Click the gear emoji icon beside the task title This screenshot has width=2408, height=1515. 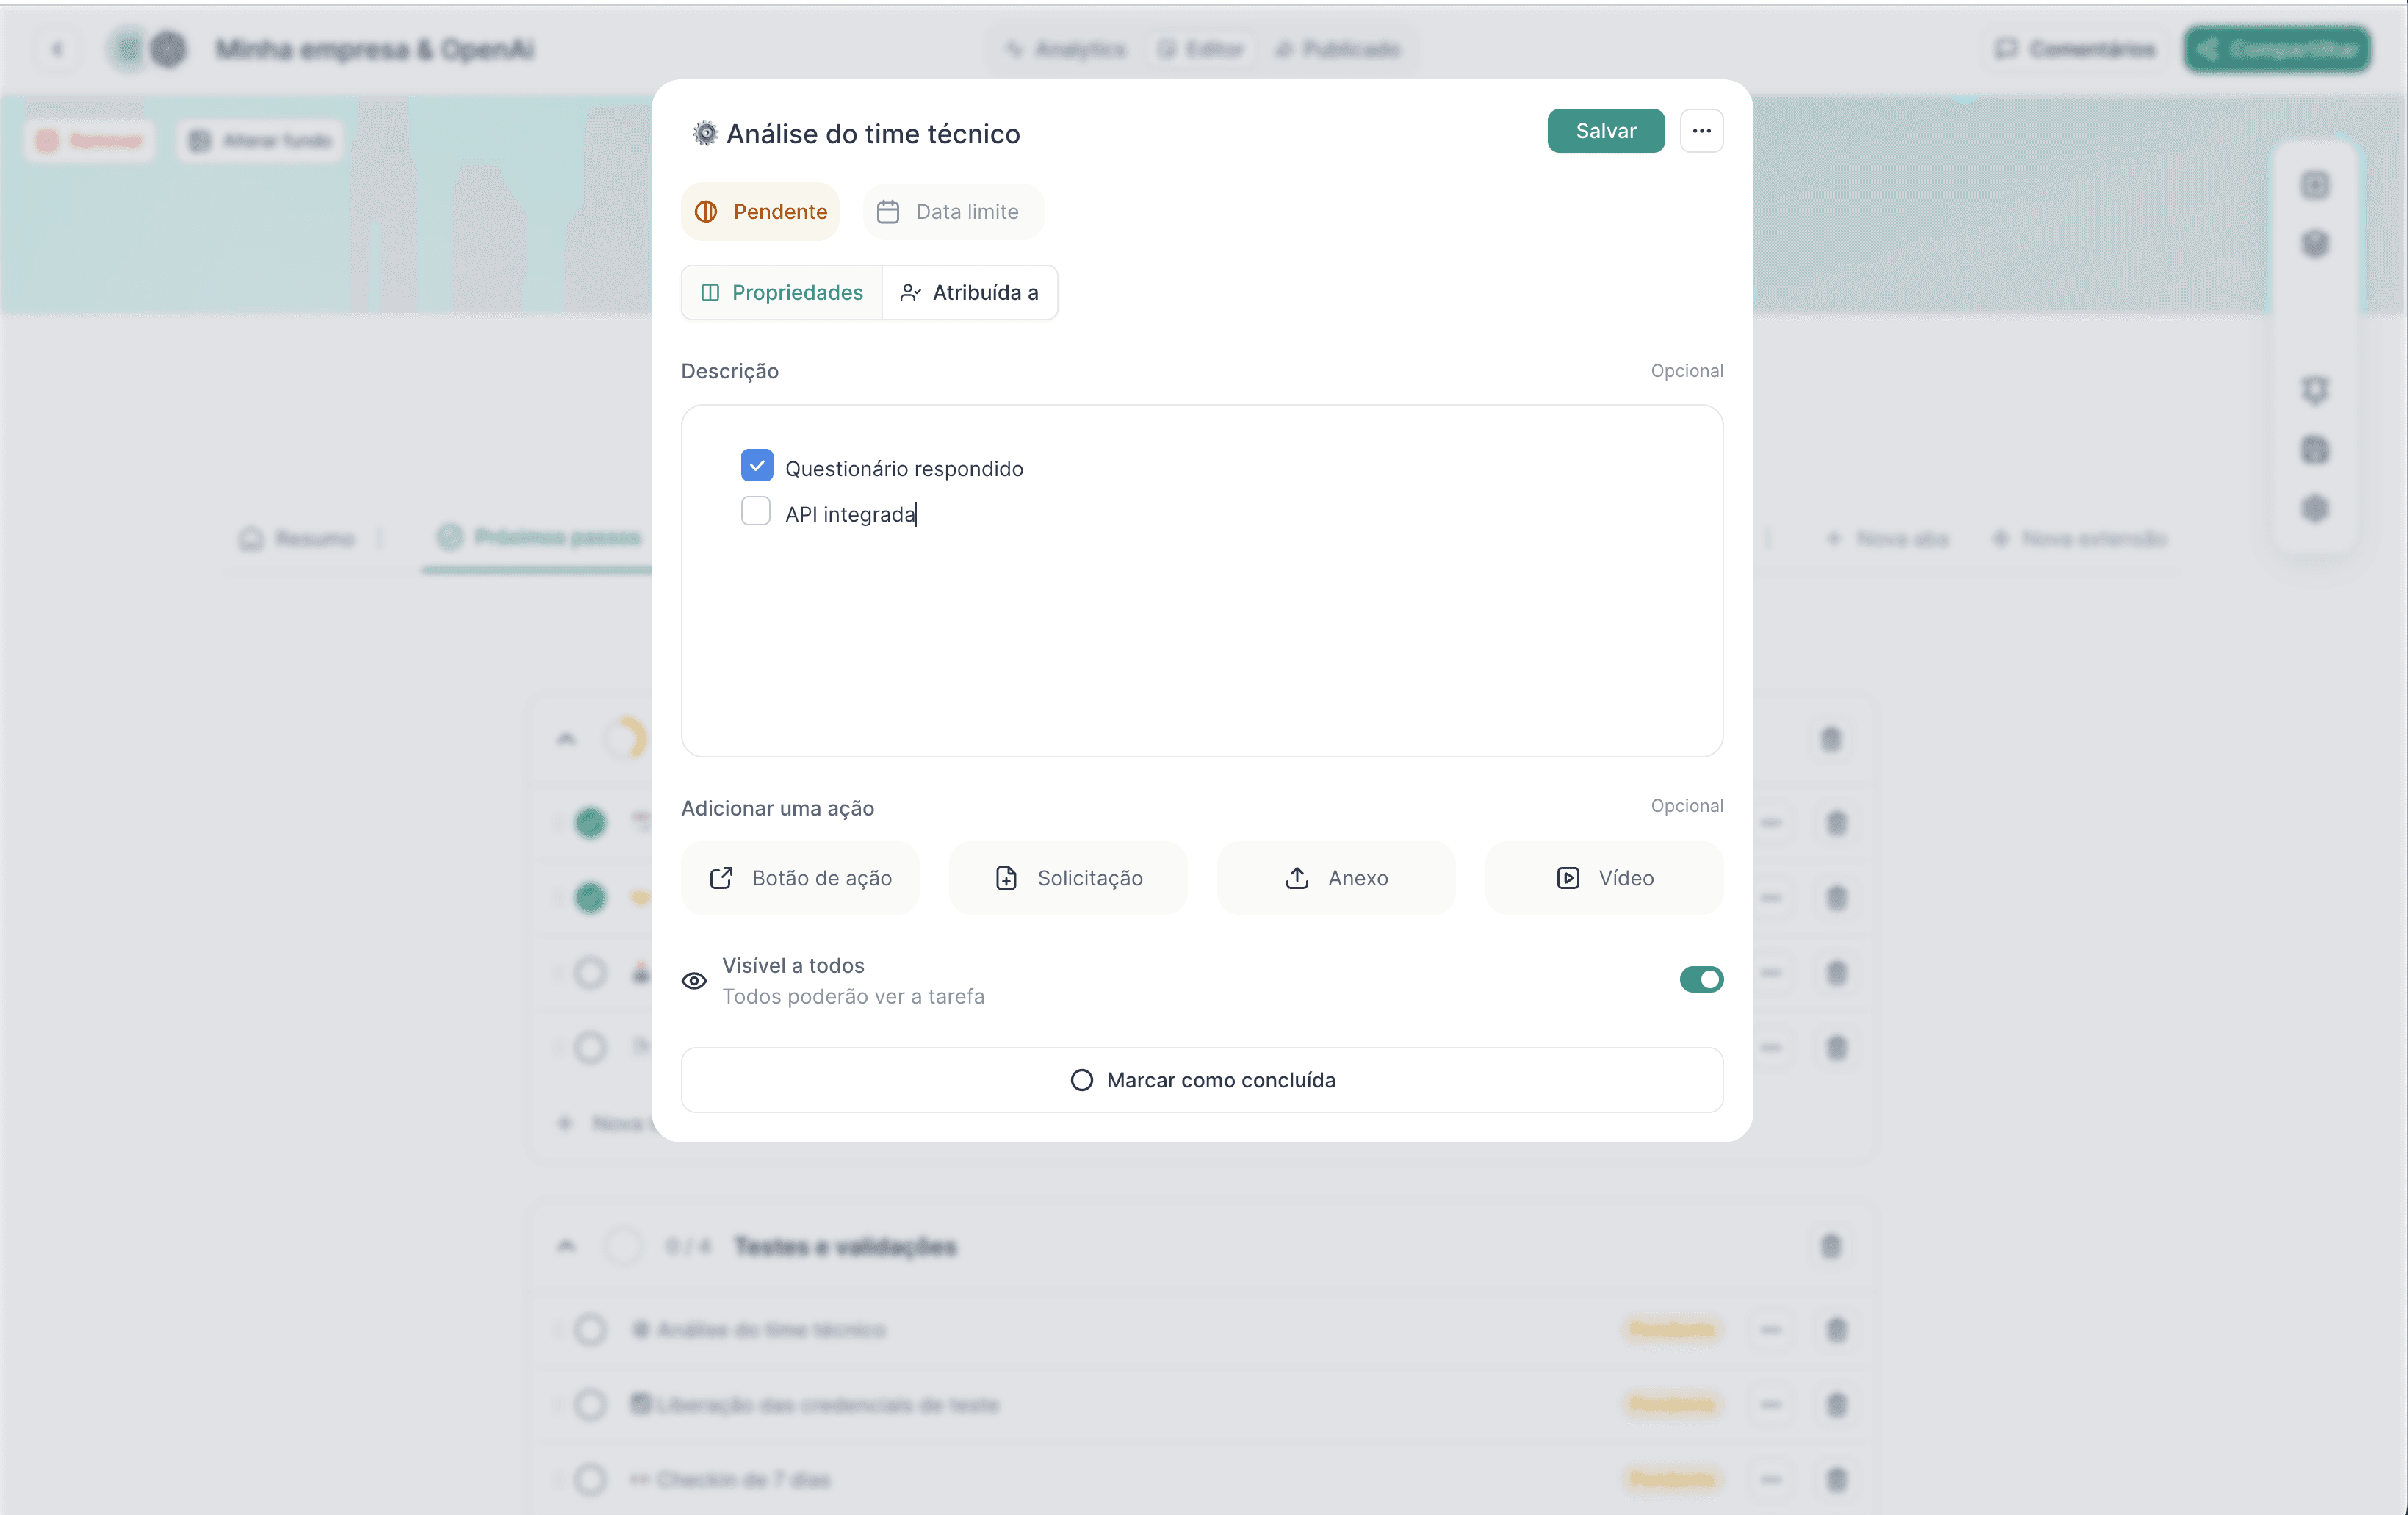pyautogui.click(x=705, y=133)
